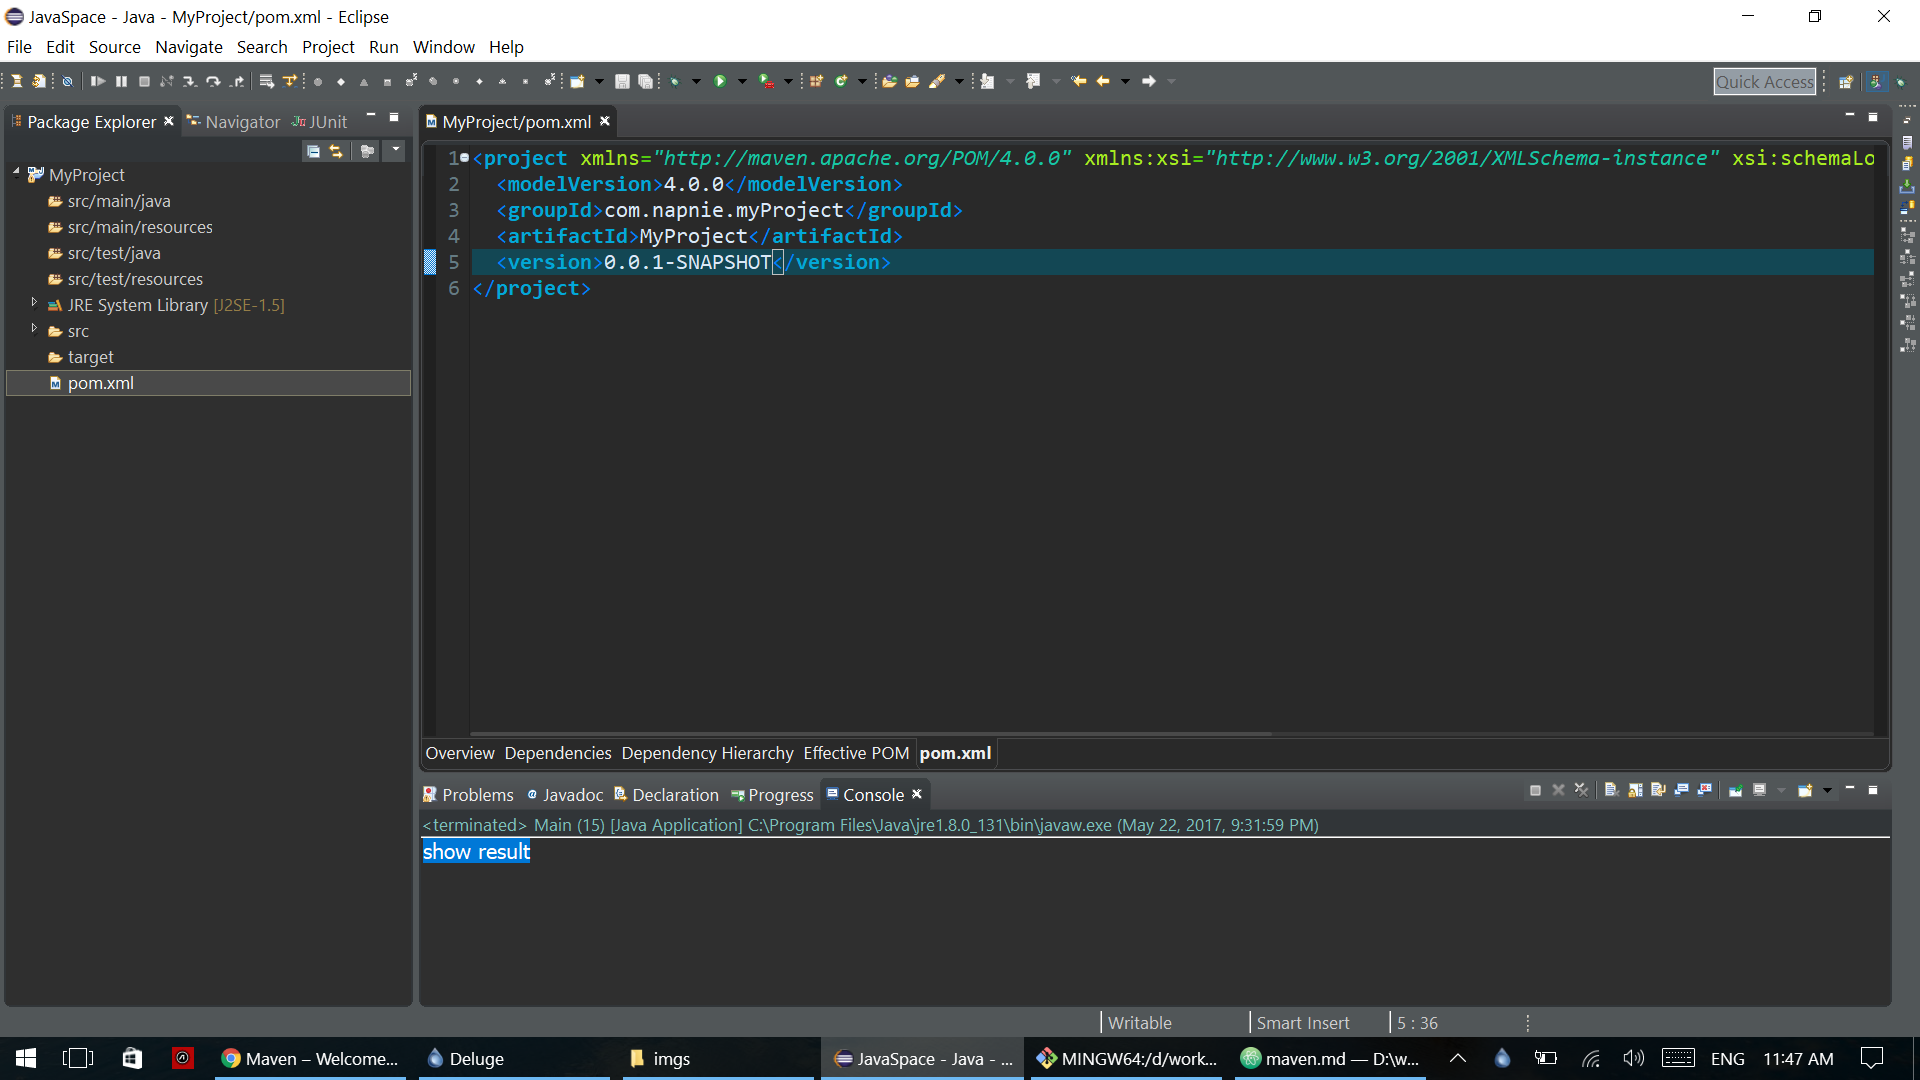Screen dimensions: 1920x1080
Task: Click the Step Over icon
Action: coord(213,81)
